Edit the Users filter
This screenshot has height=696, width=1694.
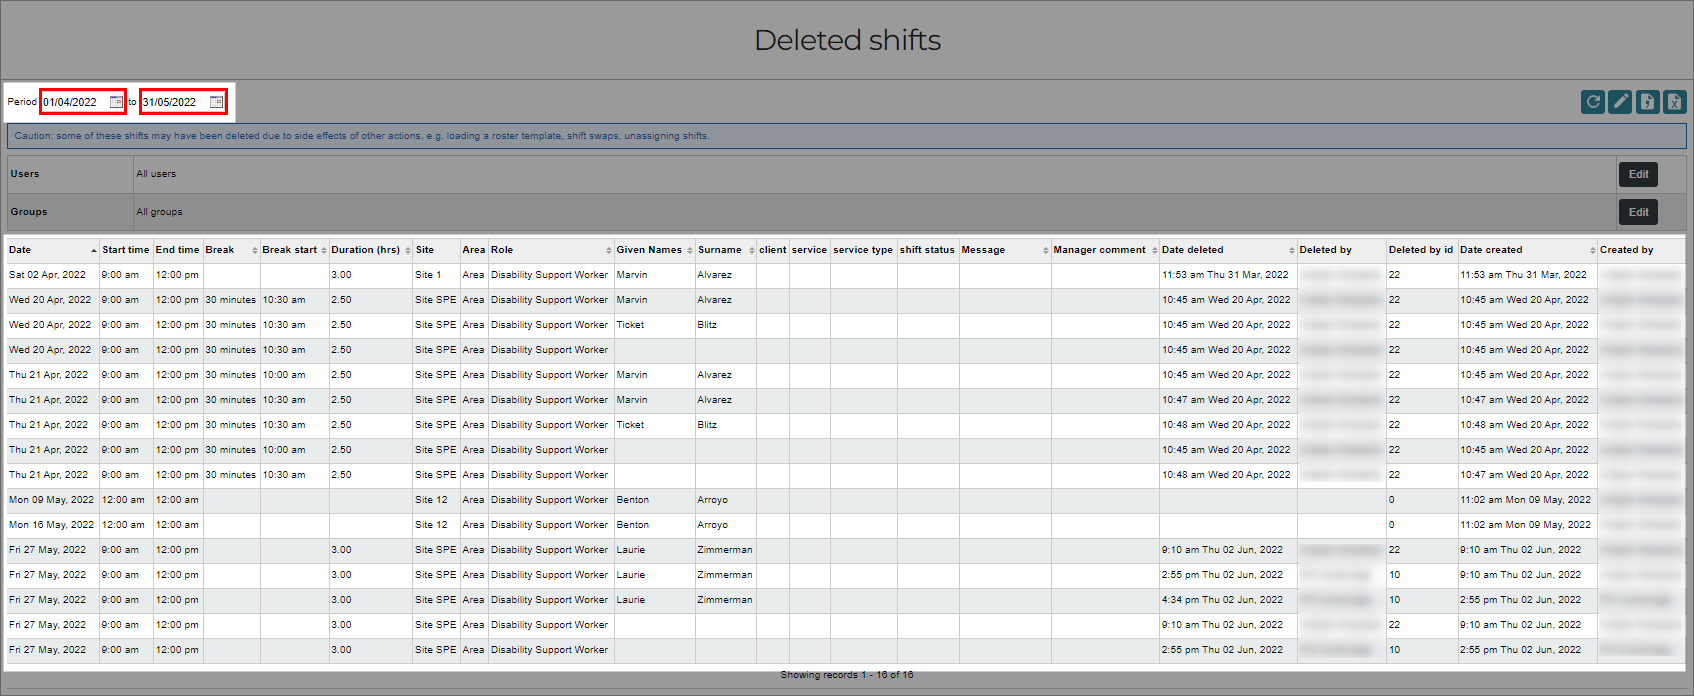tap(1638, 174)
